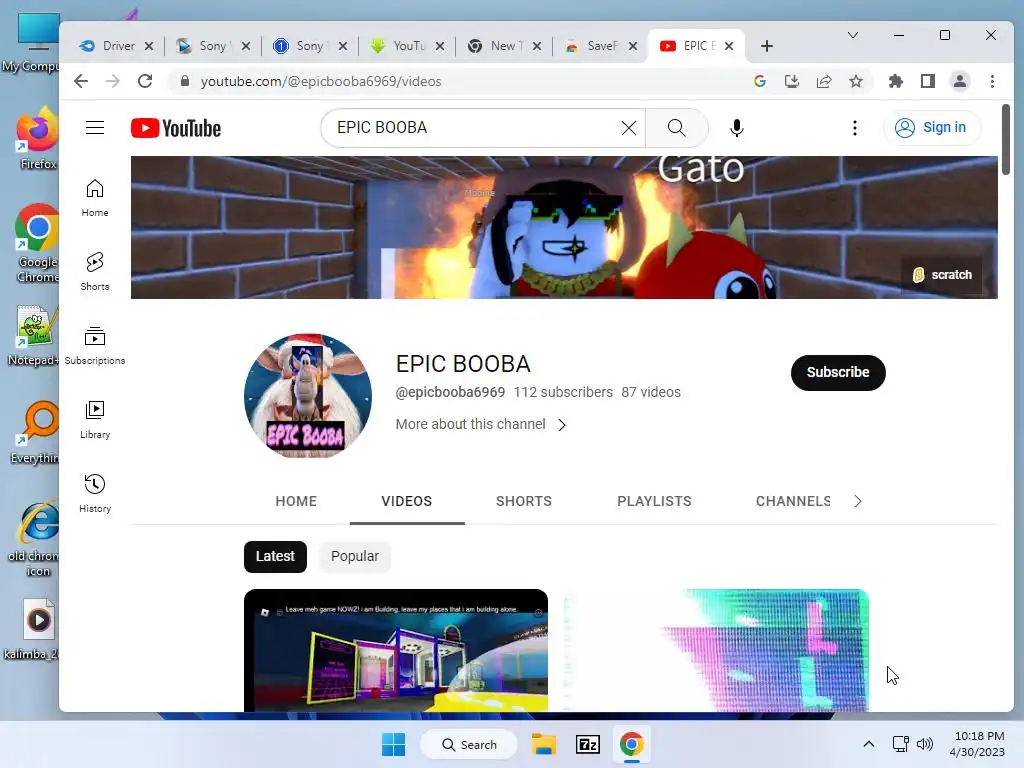1024x768 pixels.
Task: Expand More about this channel
Action: coord(481,424)
